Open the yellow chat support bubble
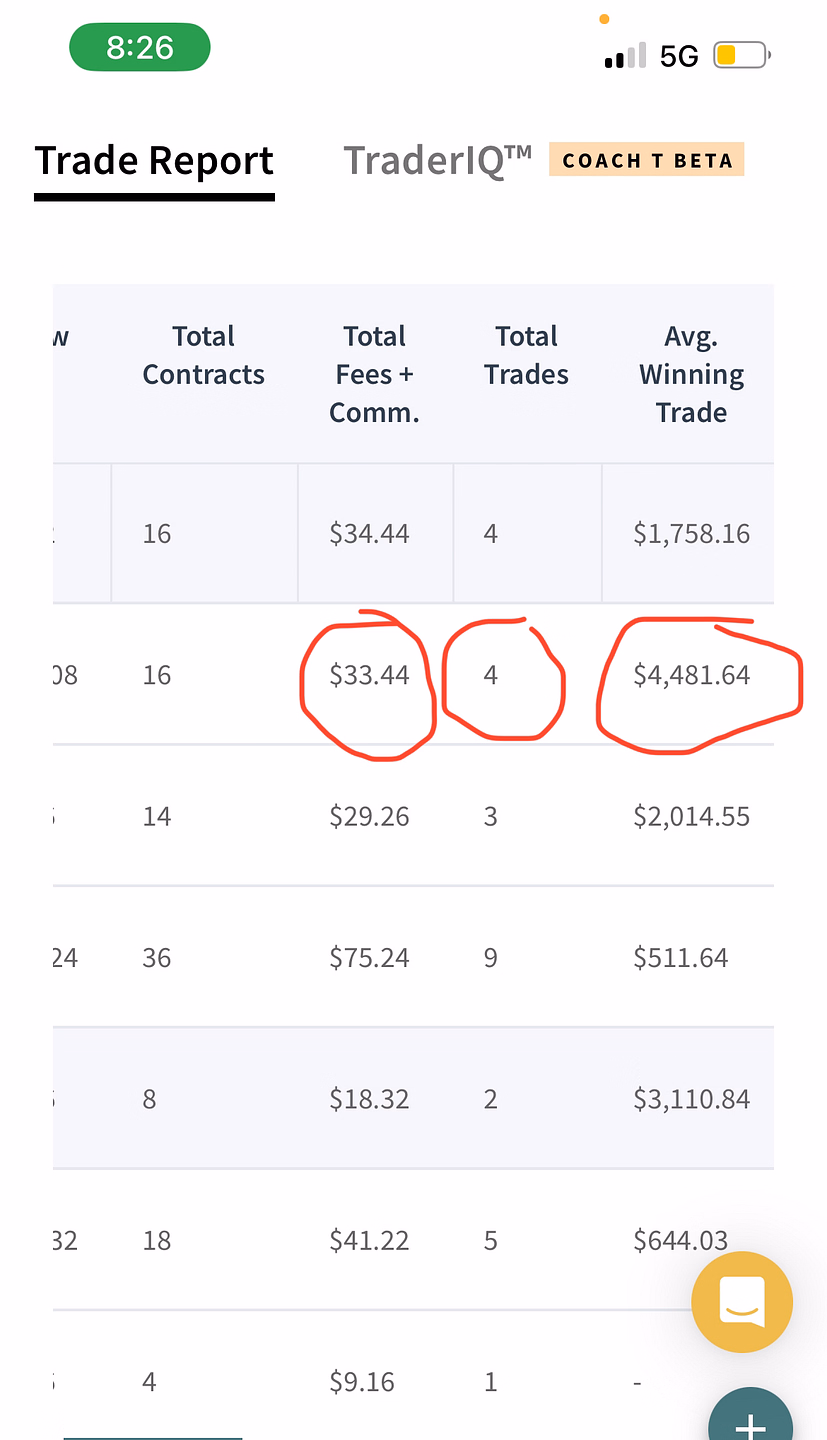Viewport: 827px width, 1440px height. click(742, 1302)
